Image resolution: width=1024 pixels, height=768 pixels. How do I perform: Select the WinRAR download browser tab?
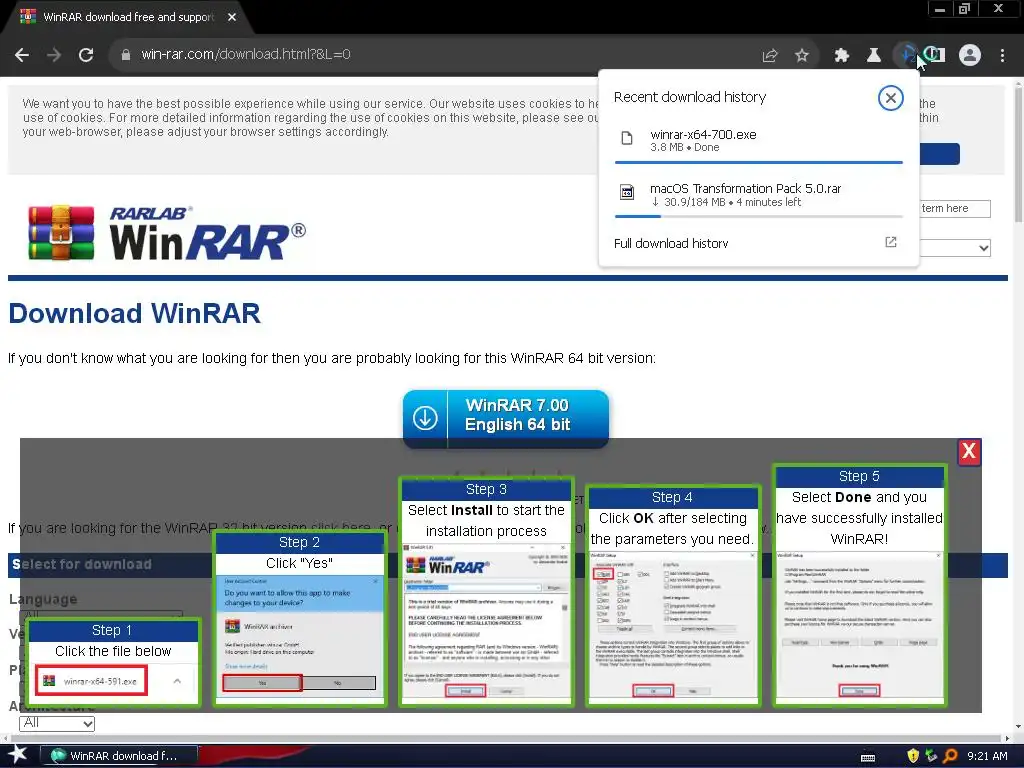pyautogui.click(x=129, y=17)
